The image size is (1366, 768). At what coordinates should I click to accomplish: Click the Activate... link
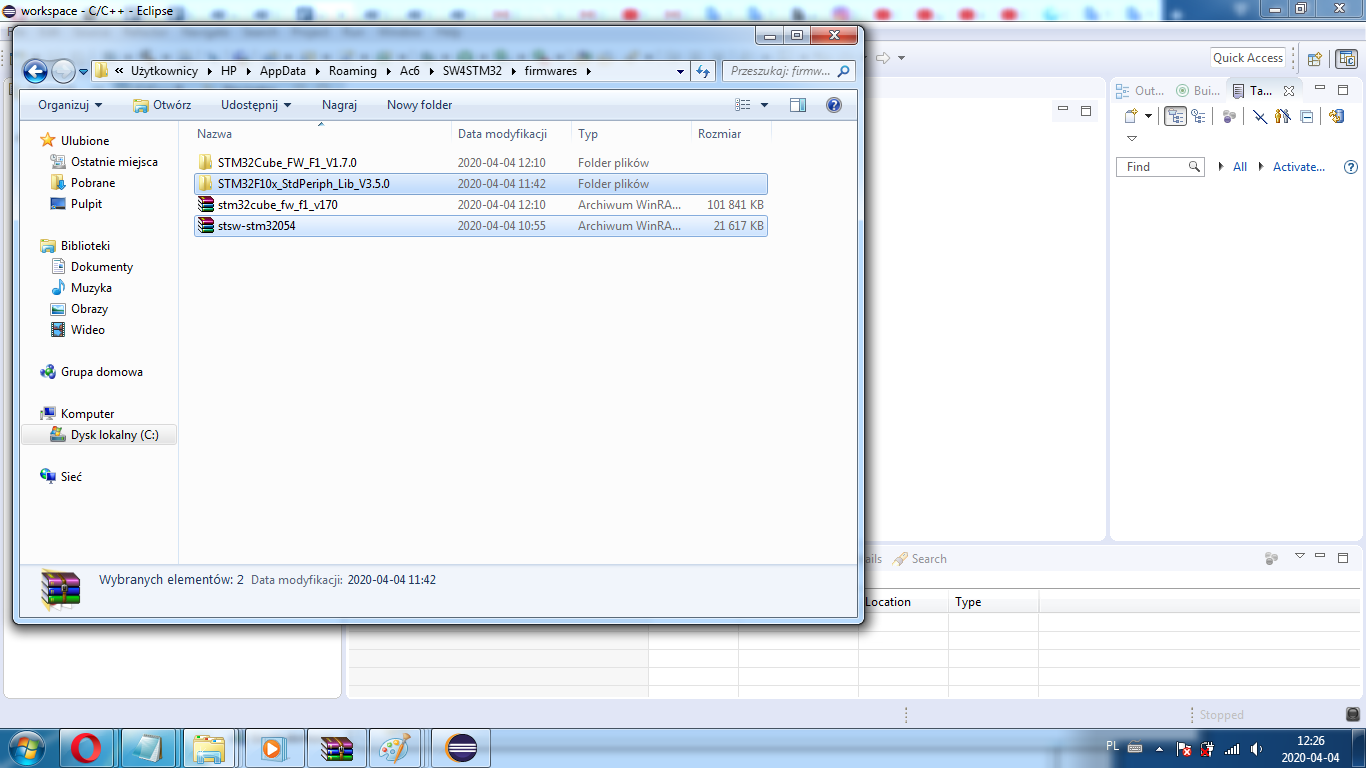1299,167
